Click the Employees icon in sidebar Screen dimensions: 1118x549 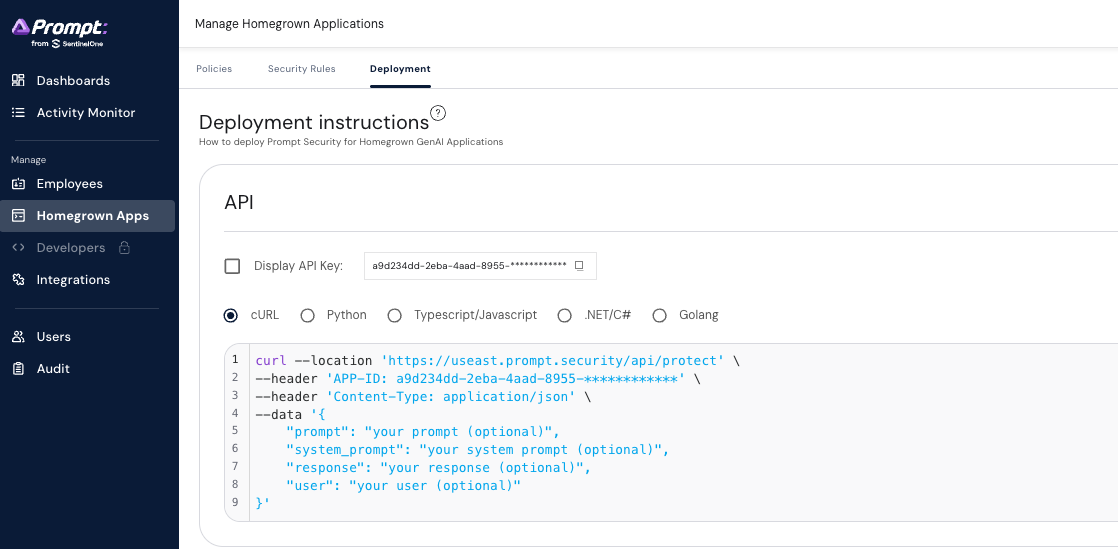tap(18, 184)
